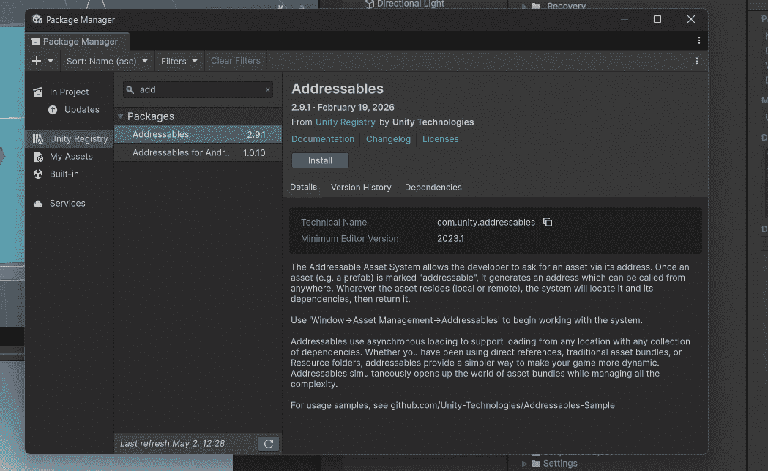Open the Package Manager tab options menu

click(698, 41)
